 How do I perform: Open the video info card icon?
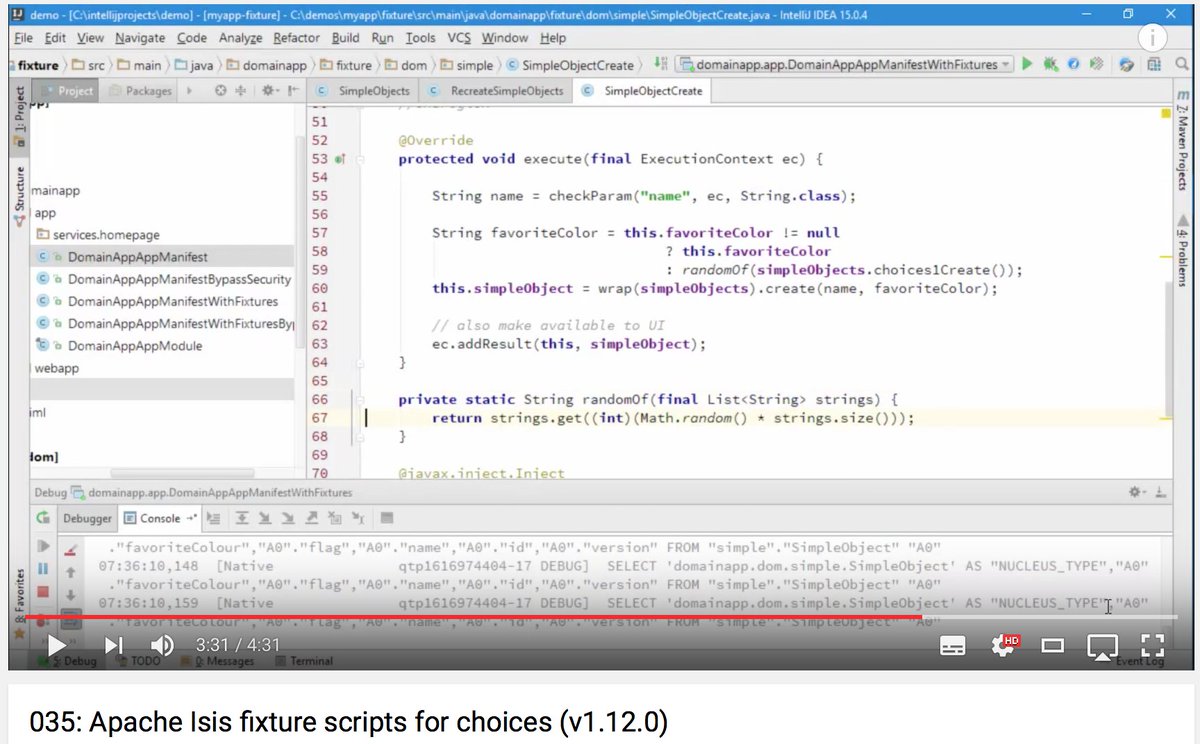(1153, 37)
